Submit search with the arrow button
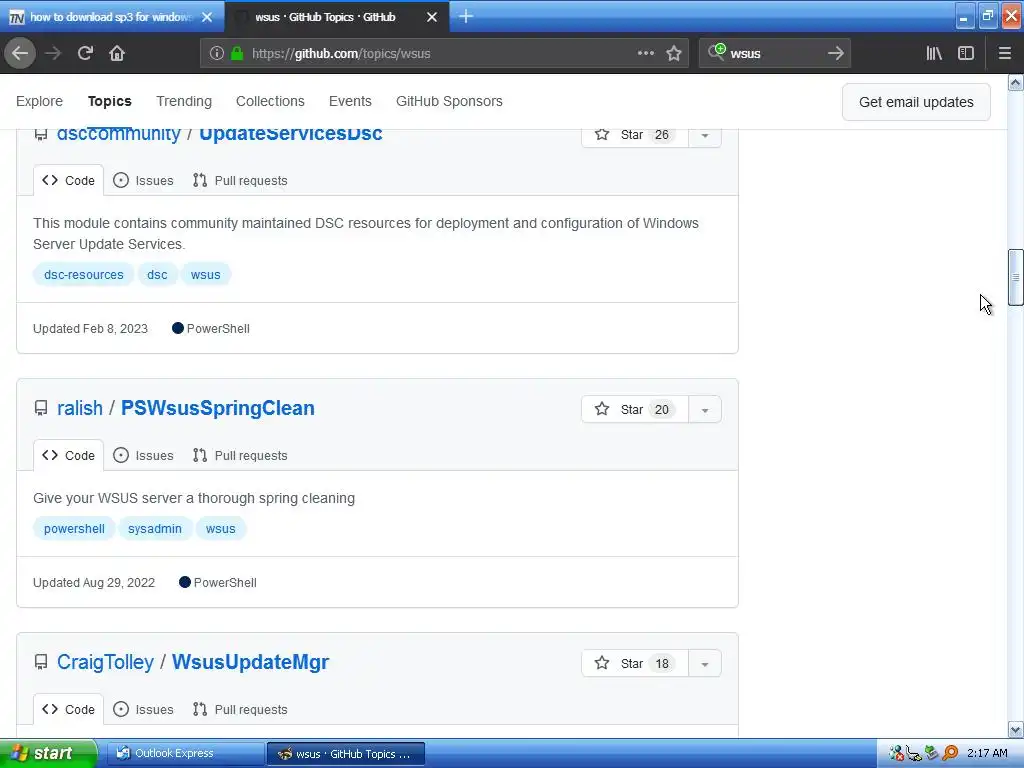 pos(835,53)
